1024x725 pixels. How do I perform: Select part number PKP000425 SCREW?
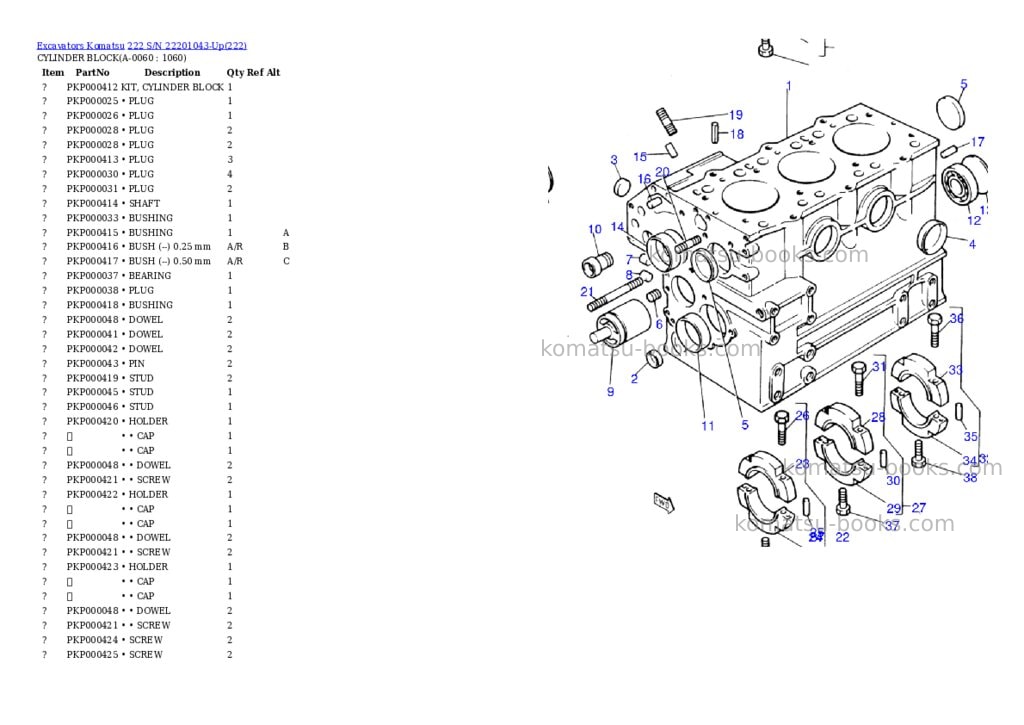point(114,654)
